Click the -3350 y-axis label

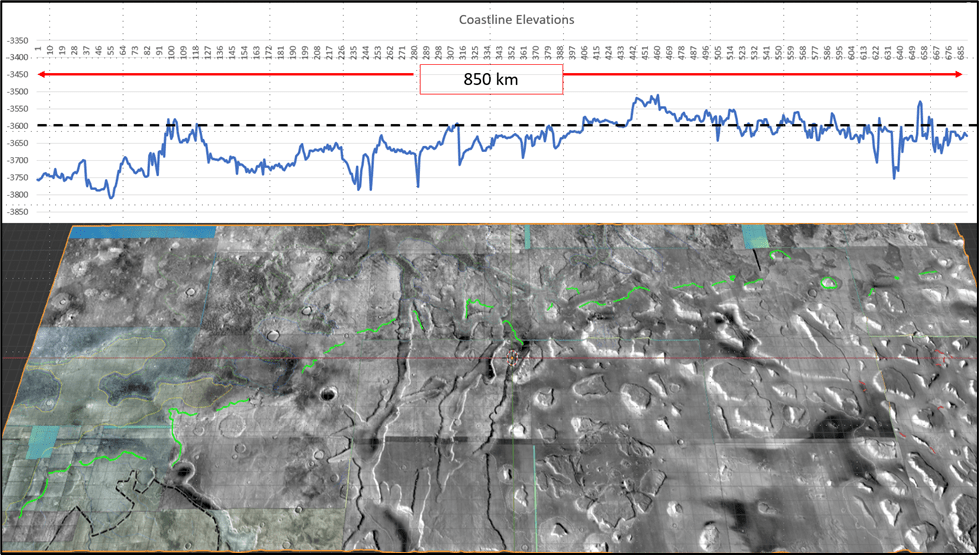pos(17,41)
